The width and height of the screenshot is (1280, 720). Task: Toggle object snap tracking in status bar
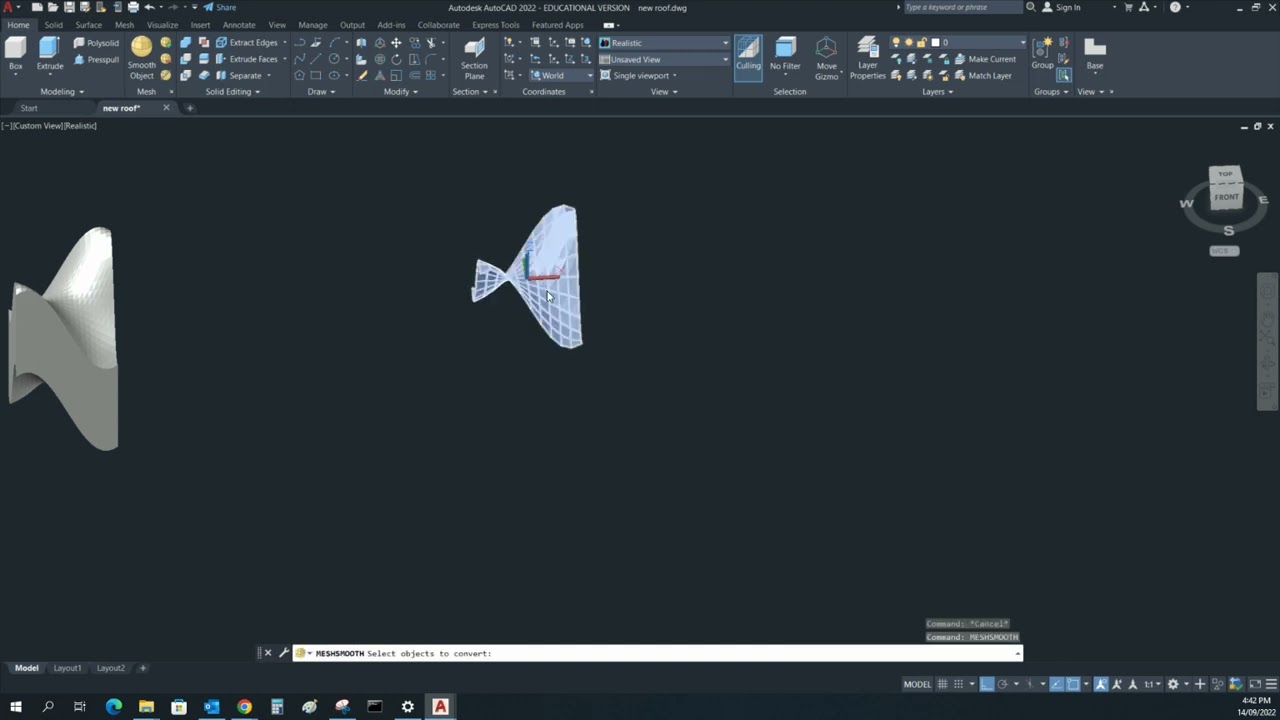[1056, 684]
